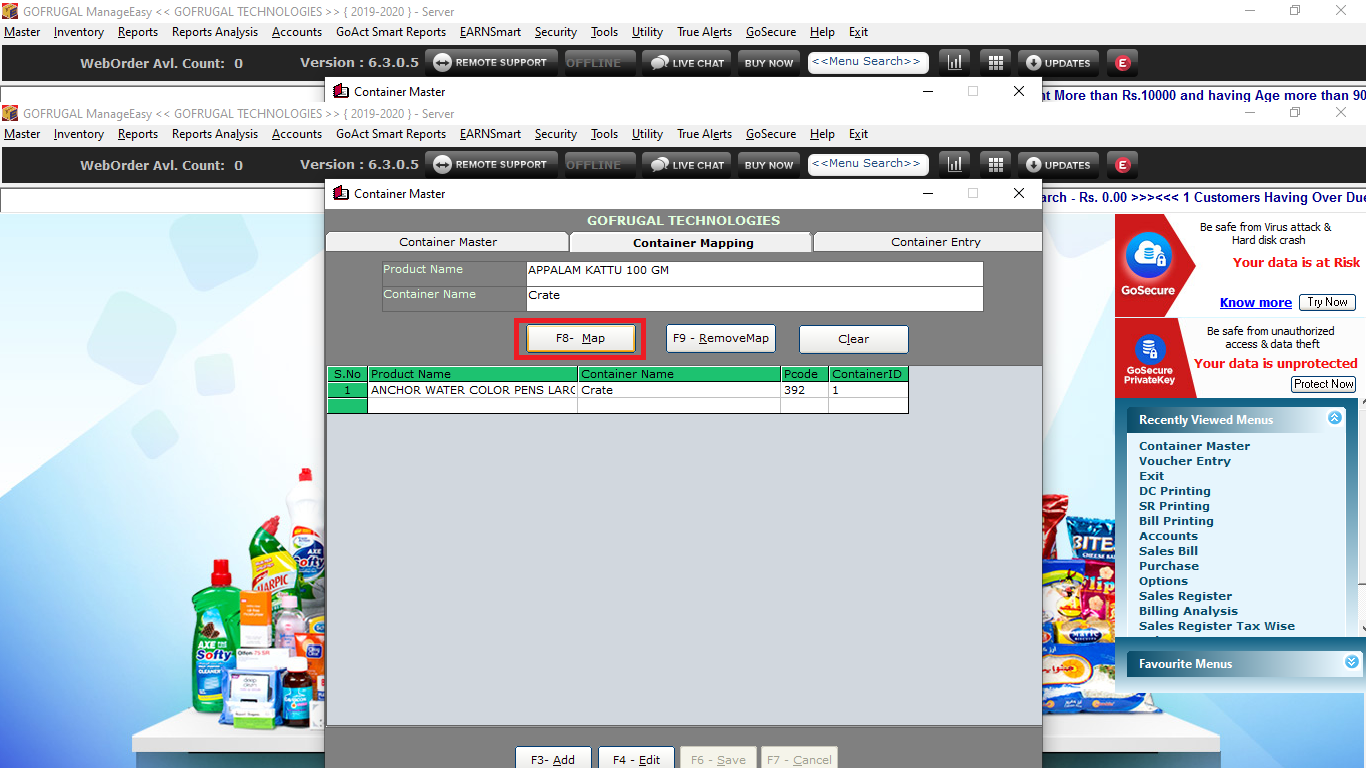1366x768 pixels.
Task: Focus the Container Name input field
Action: tap(755, 299)
